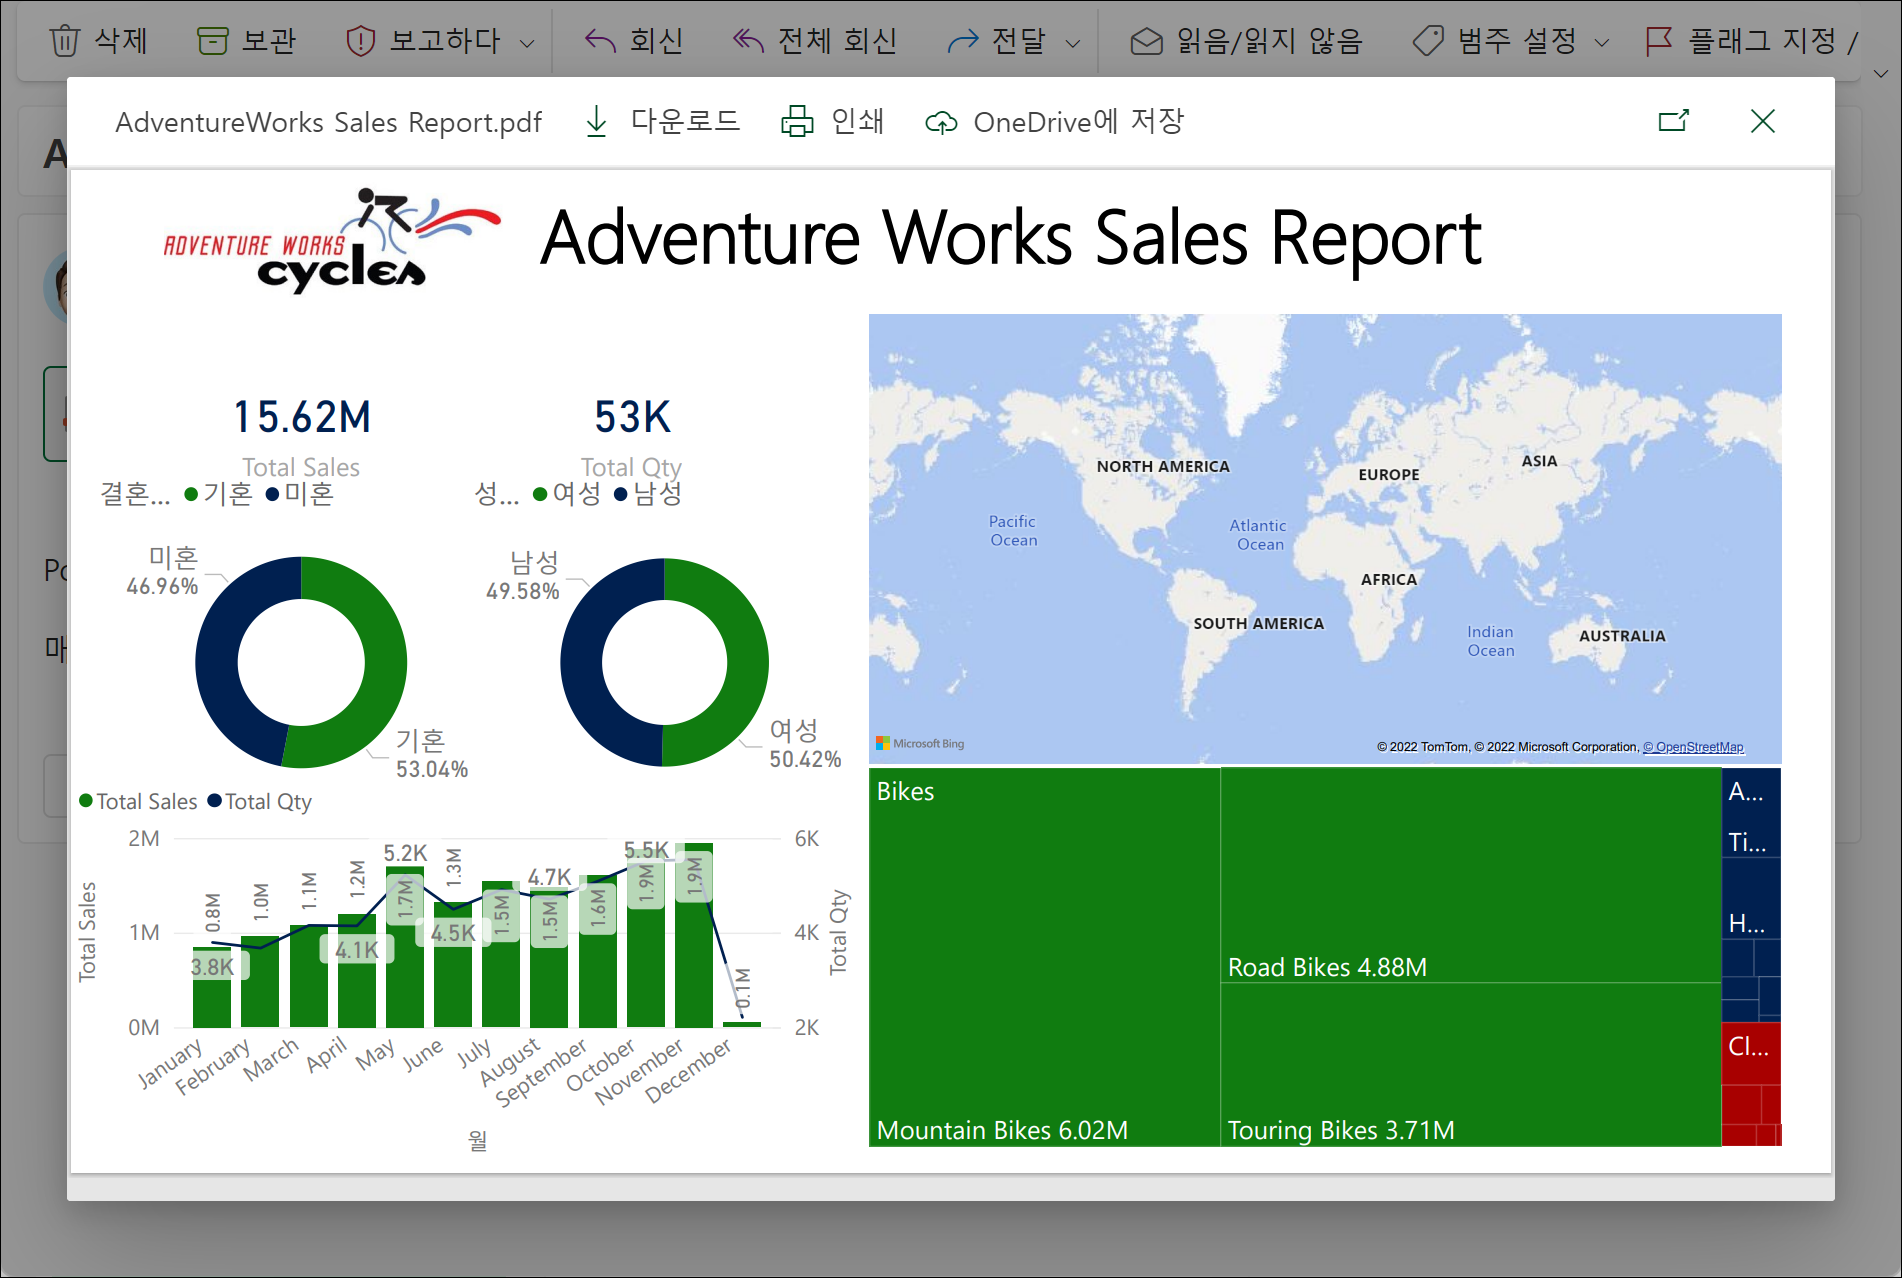
Task: Click the Microsoft Bing logo on the map
Action: (x=920, y=744)
